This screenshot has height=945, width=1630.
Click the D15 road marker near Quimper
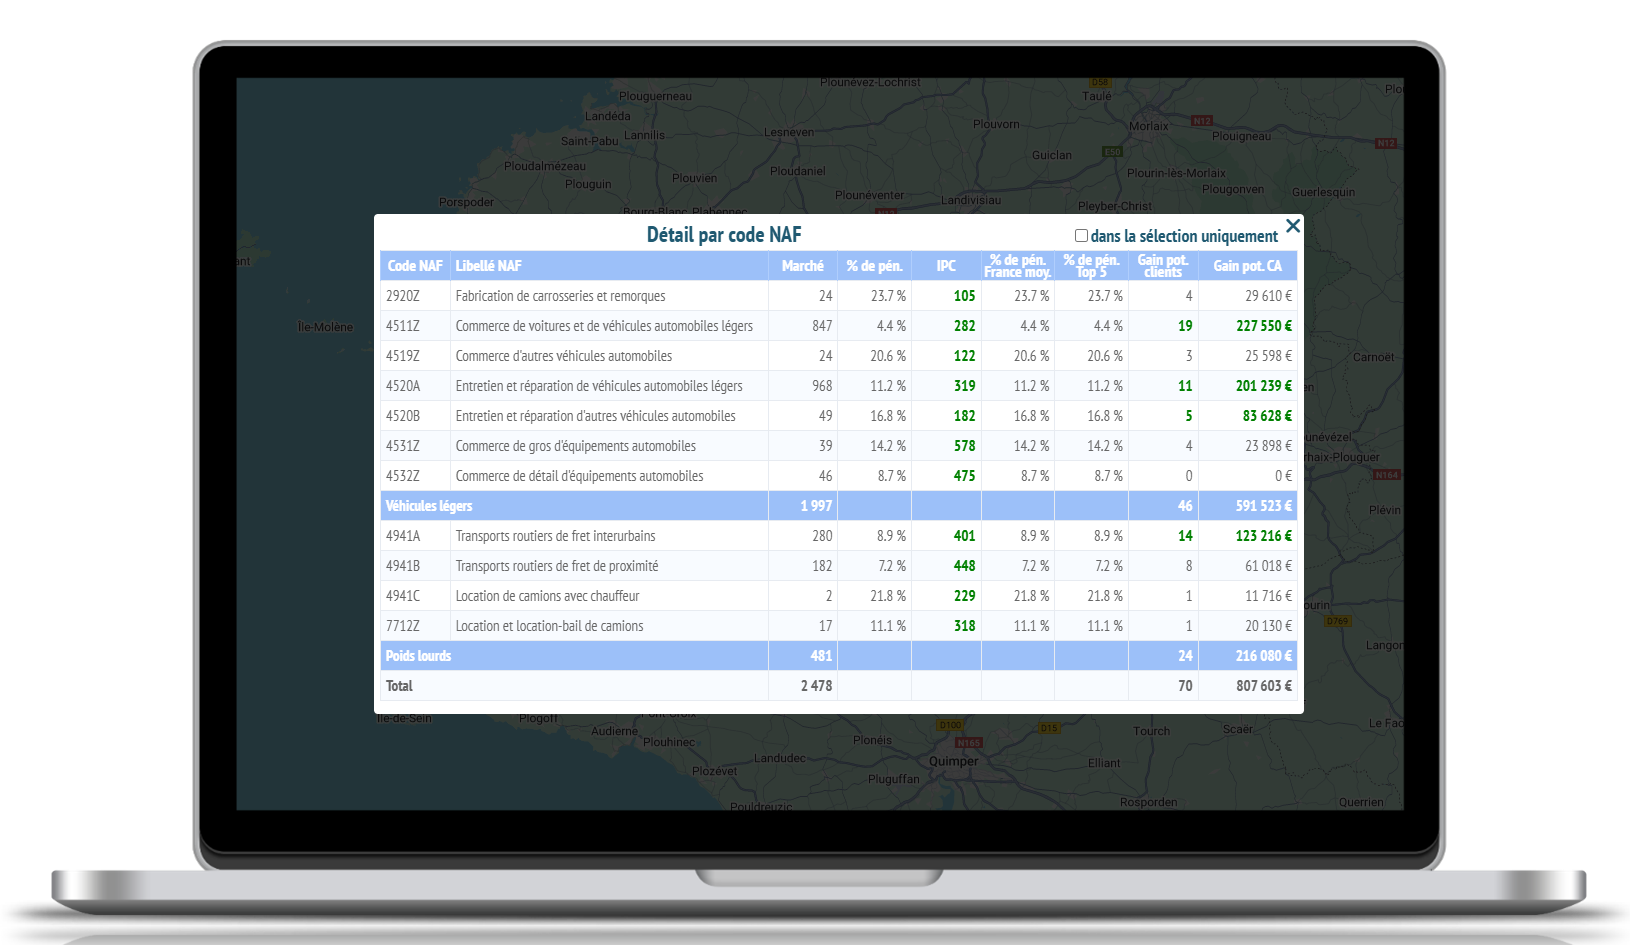point(1048,727)
